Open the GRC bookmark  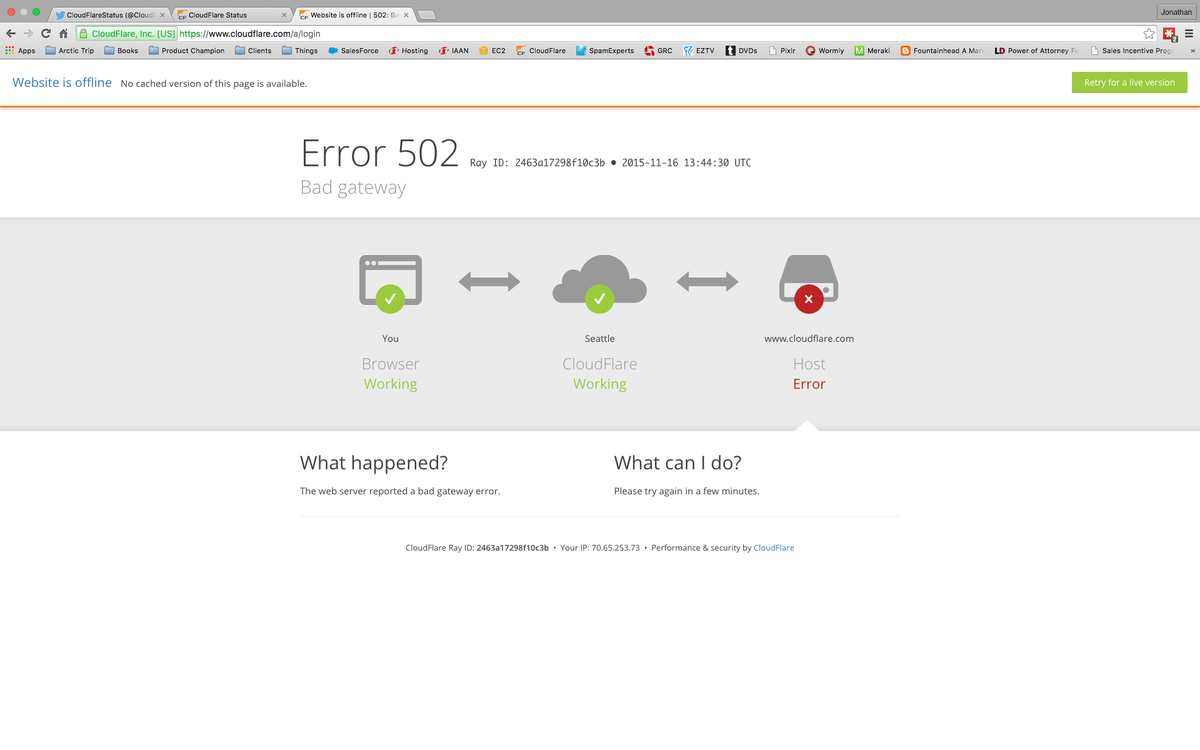pyautogui.click(x=658, y=50)
